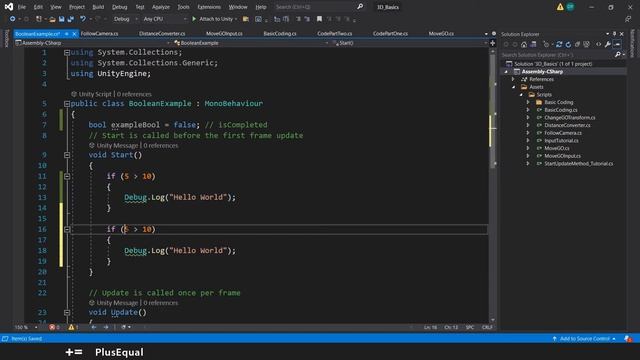640x360 pixels.
Task: Toggle the pin on BooleanExample.cs tab
Action: pos(67,34)
